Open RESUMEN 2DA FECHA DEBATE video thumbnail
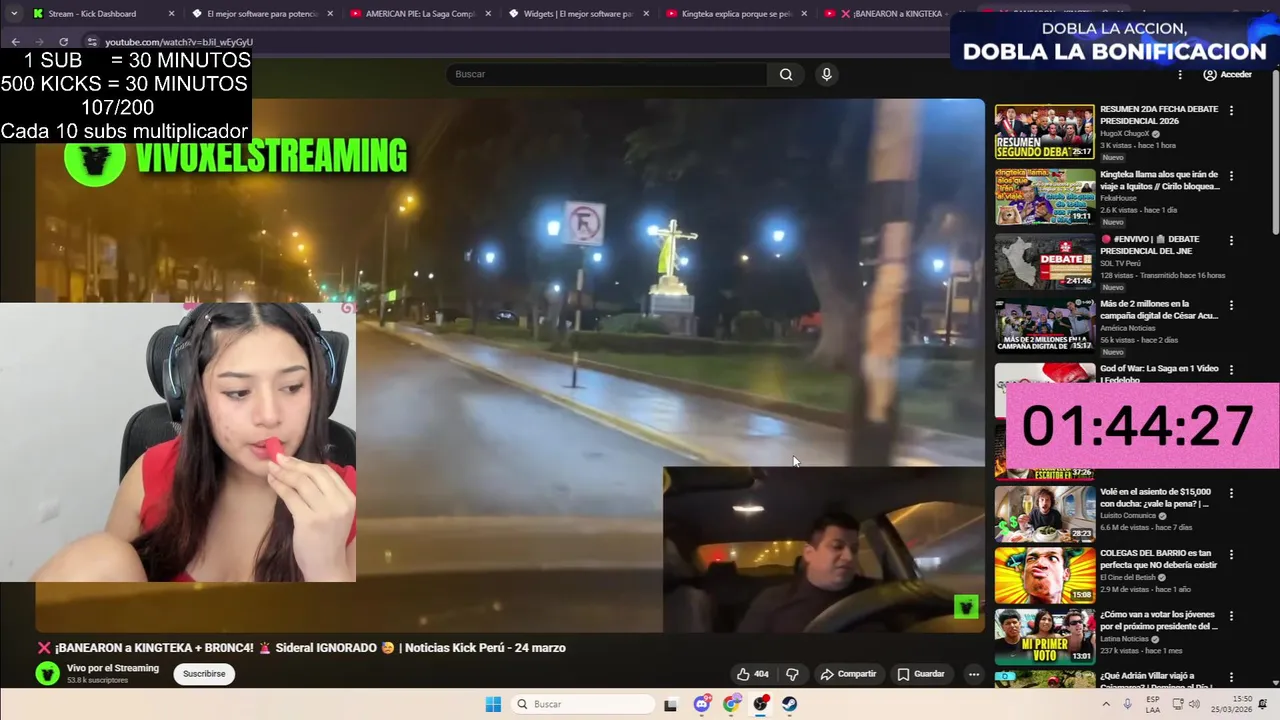 (x=1044, y=132)
